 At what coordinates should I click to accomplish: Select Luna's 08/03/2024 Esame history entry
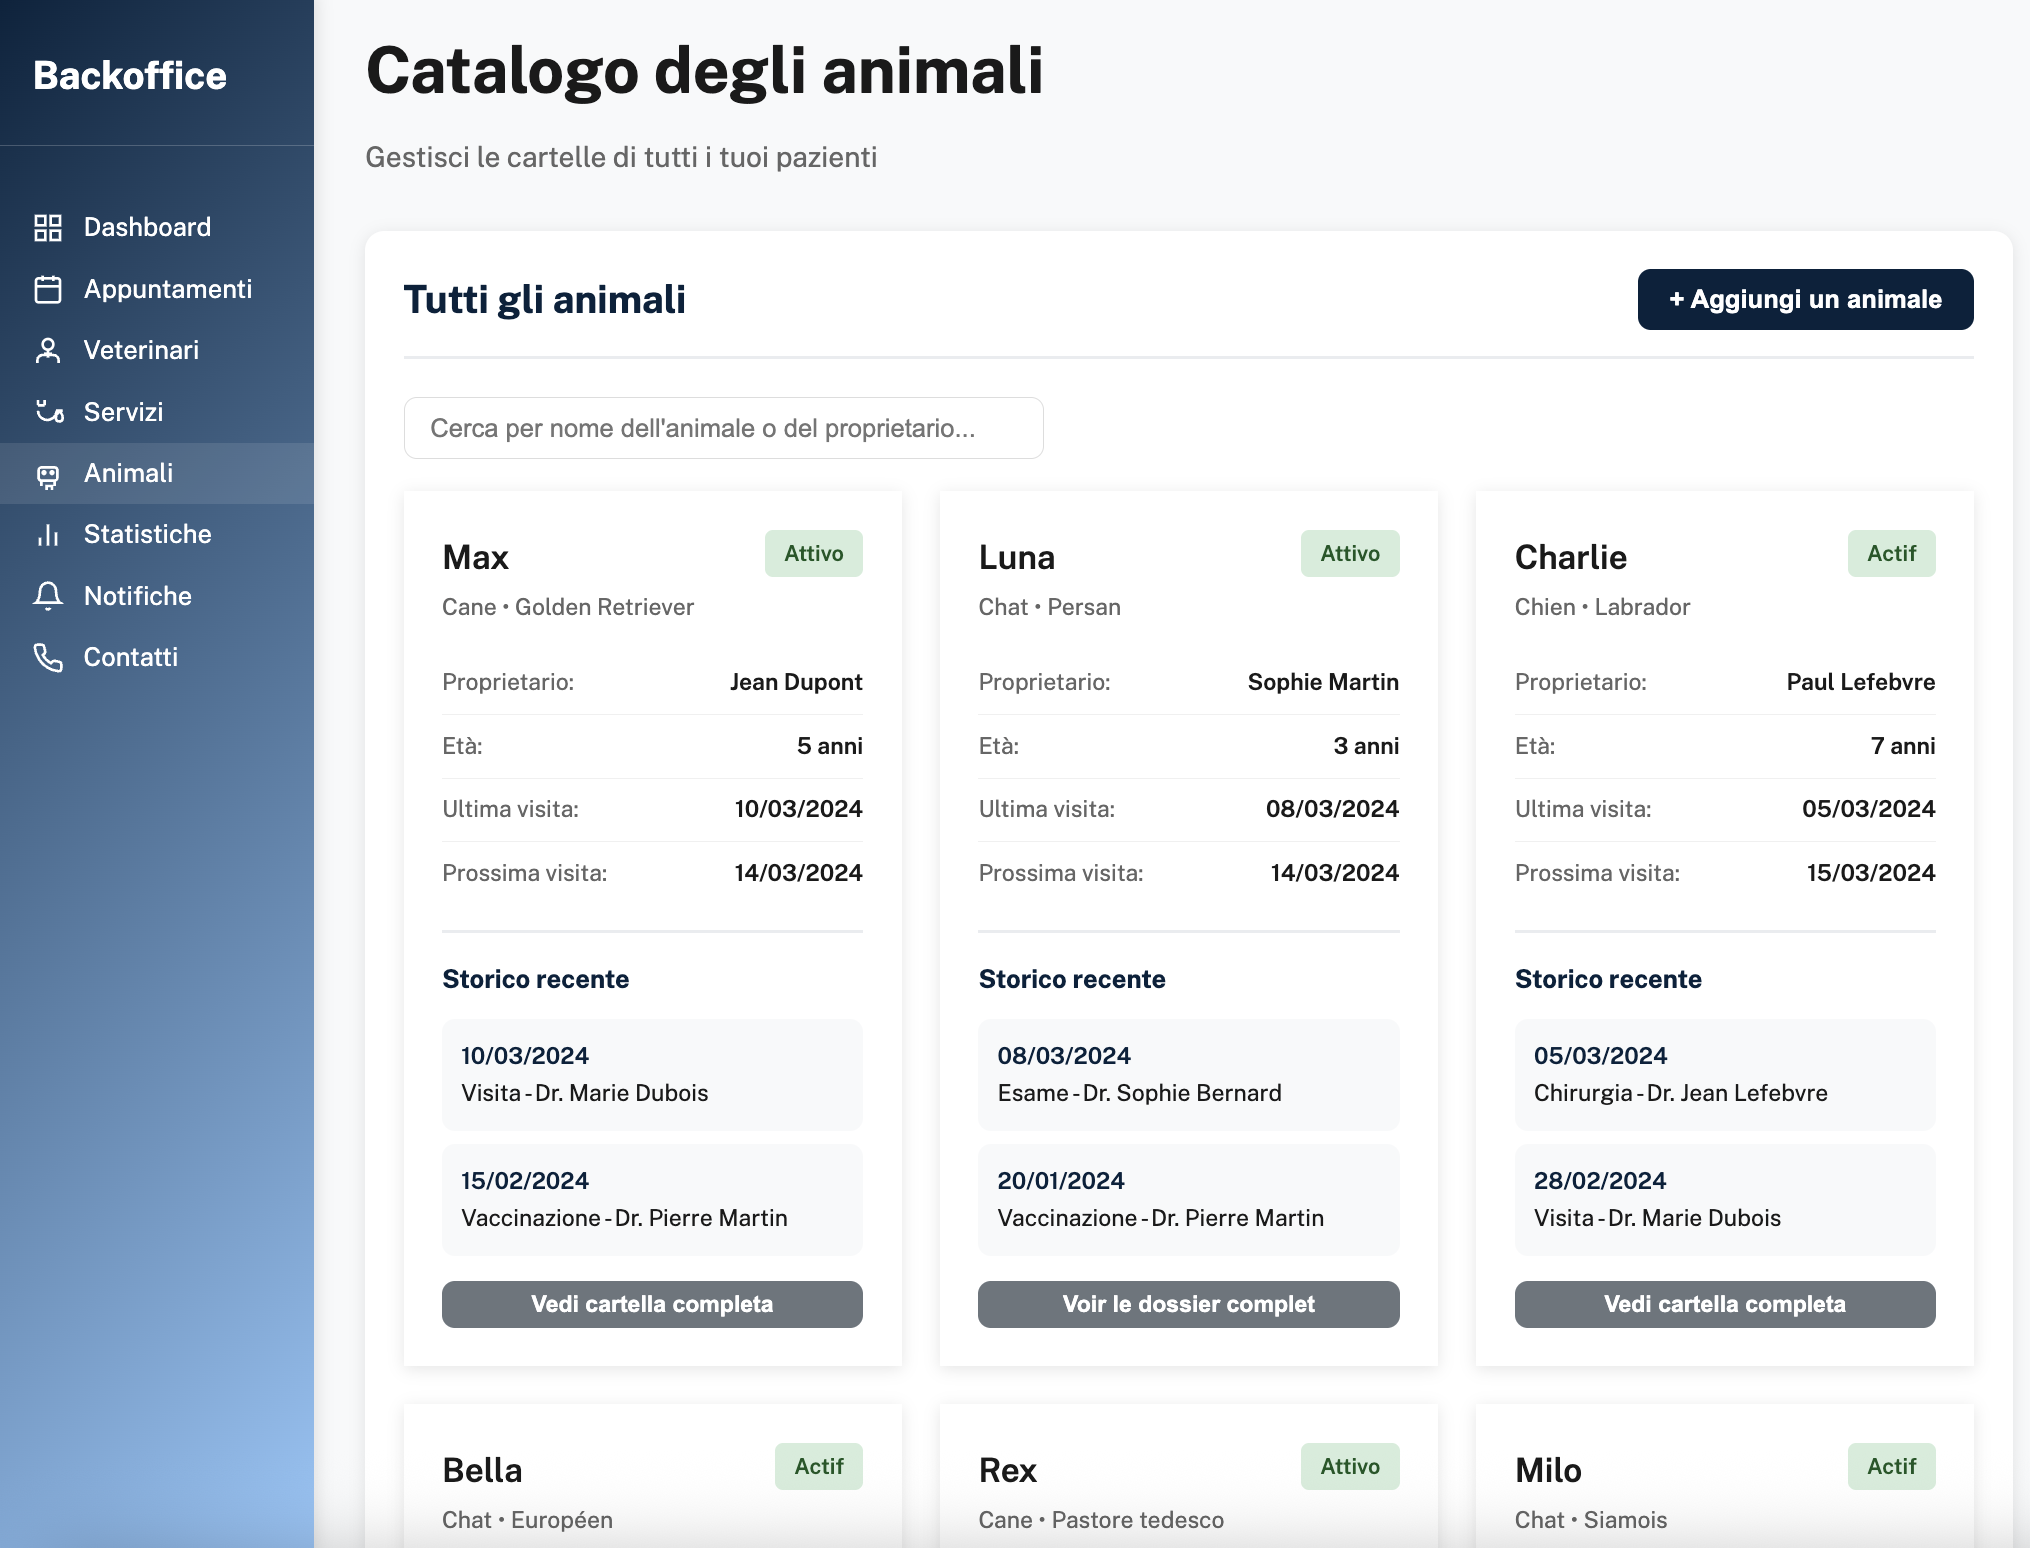(1188, 1074)
